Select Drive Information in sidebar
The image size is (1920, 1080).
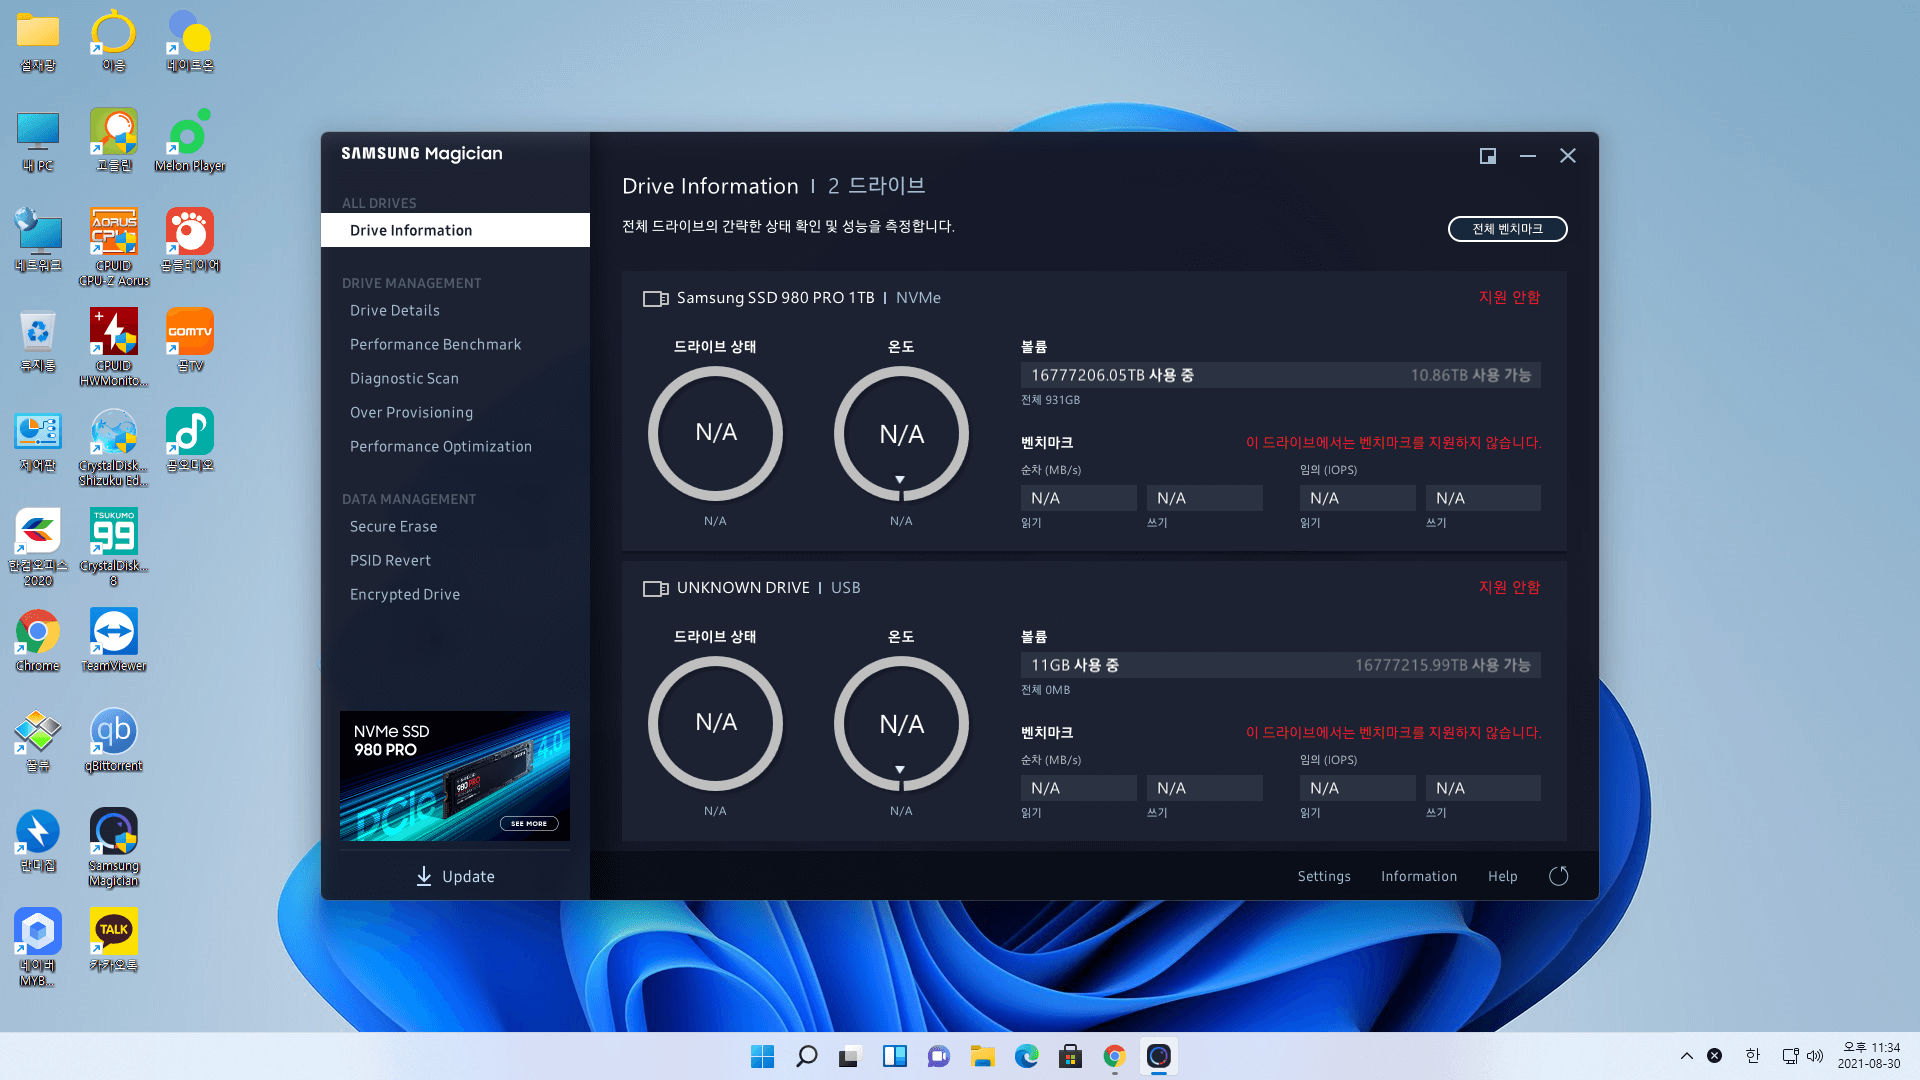tap(455, 230)
